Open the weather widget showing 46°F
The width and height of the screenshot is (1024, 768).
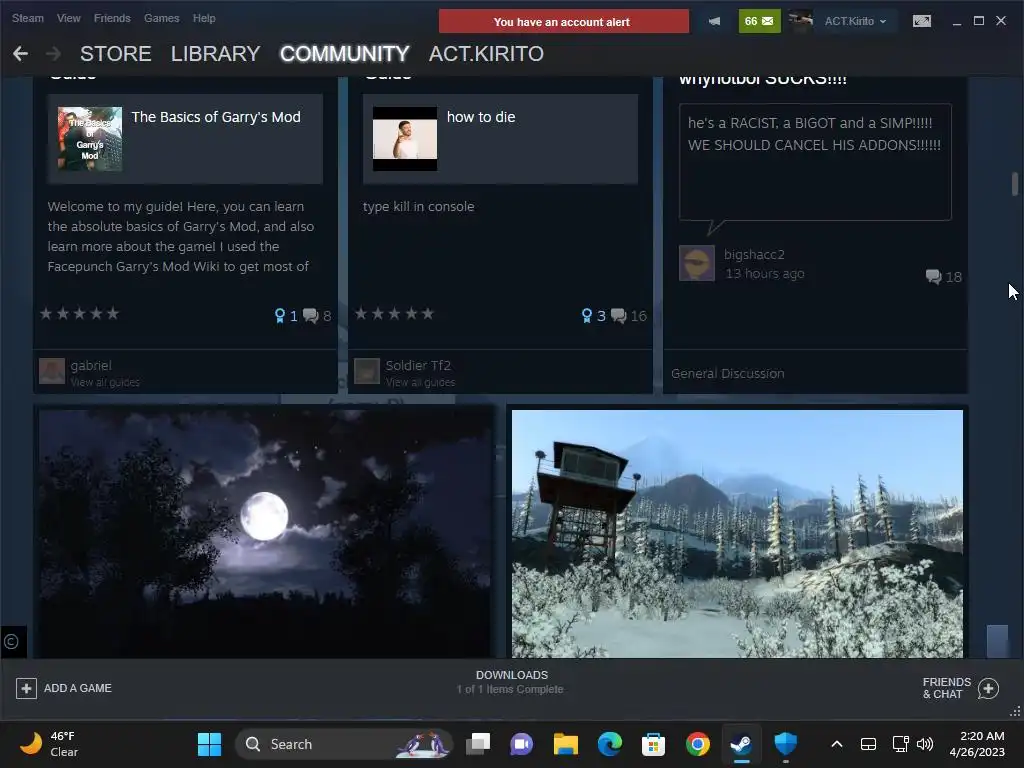48,744
